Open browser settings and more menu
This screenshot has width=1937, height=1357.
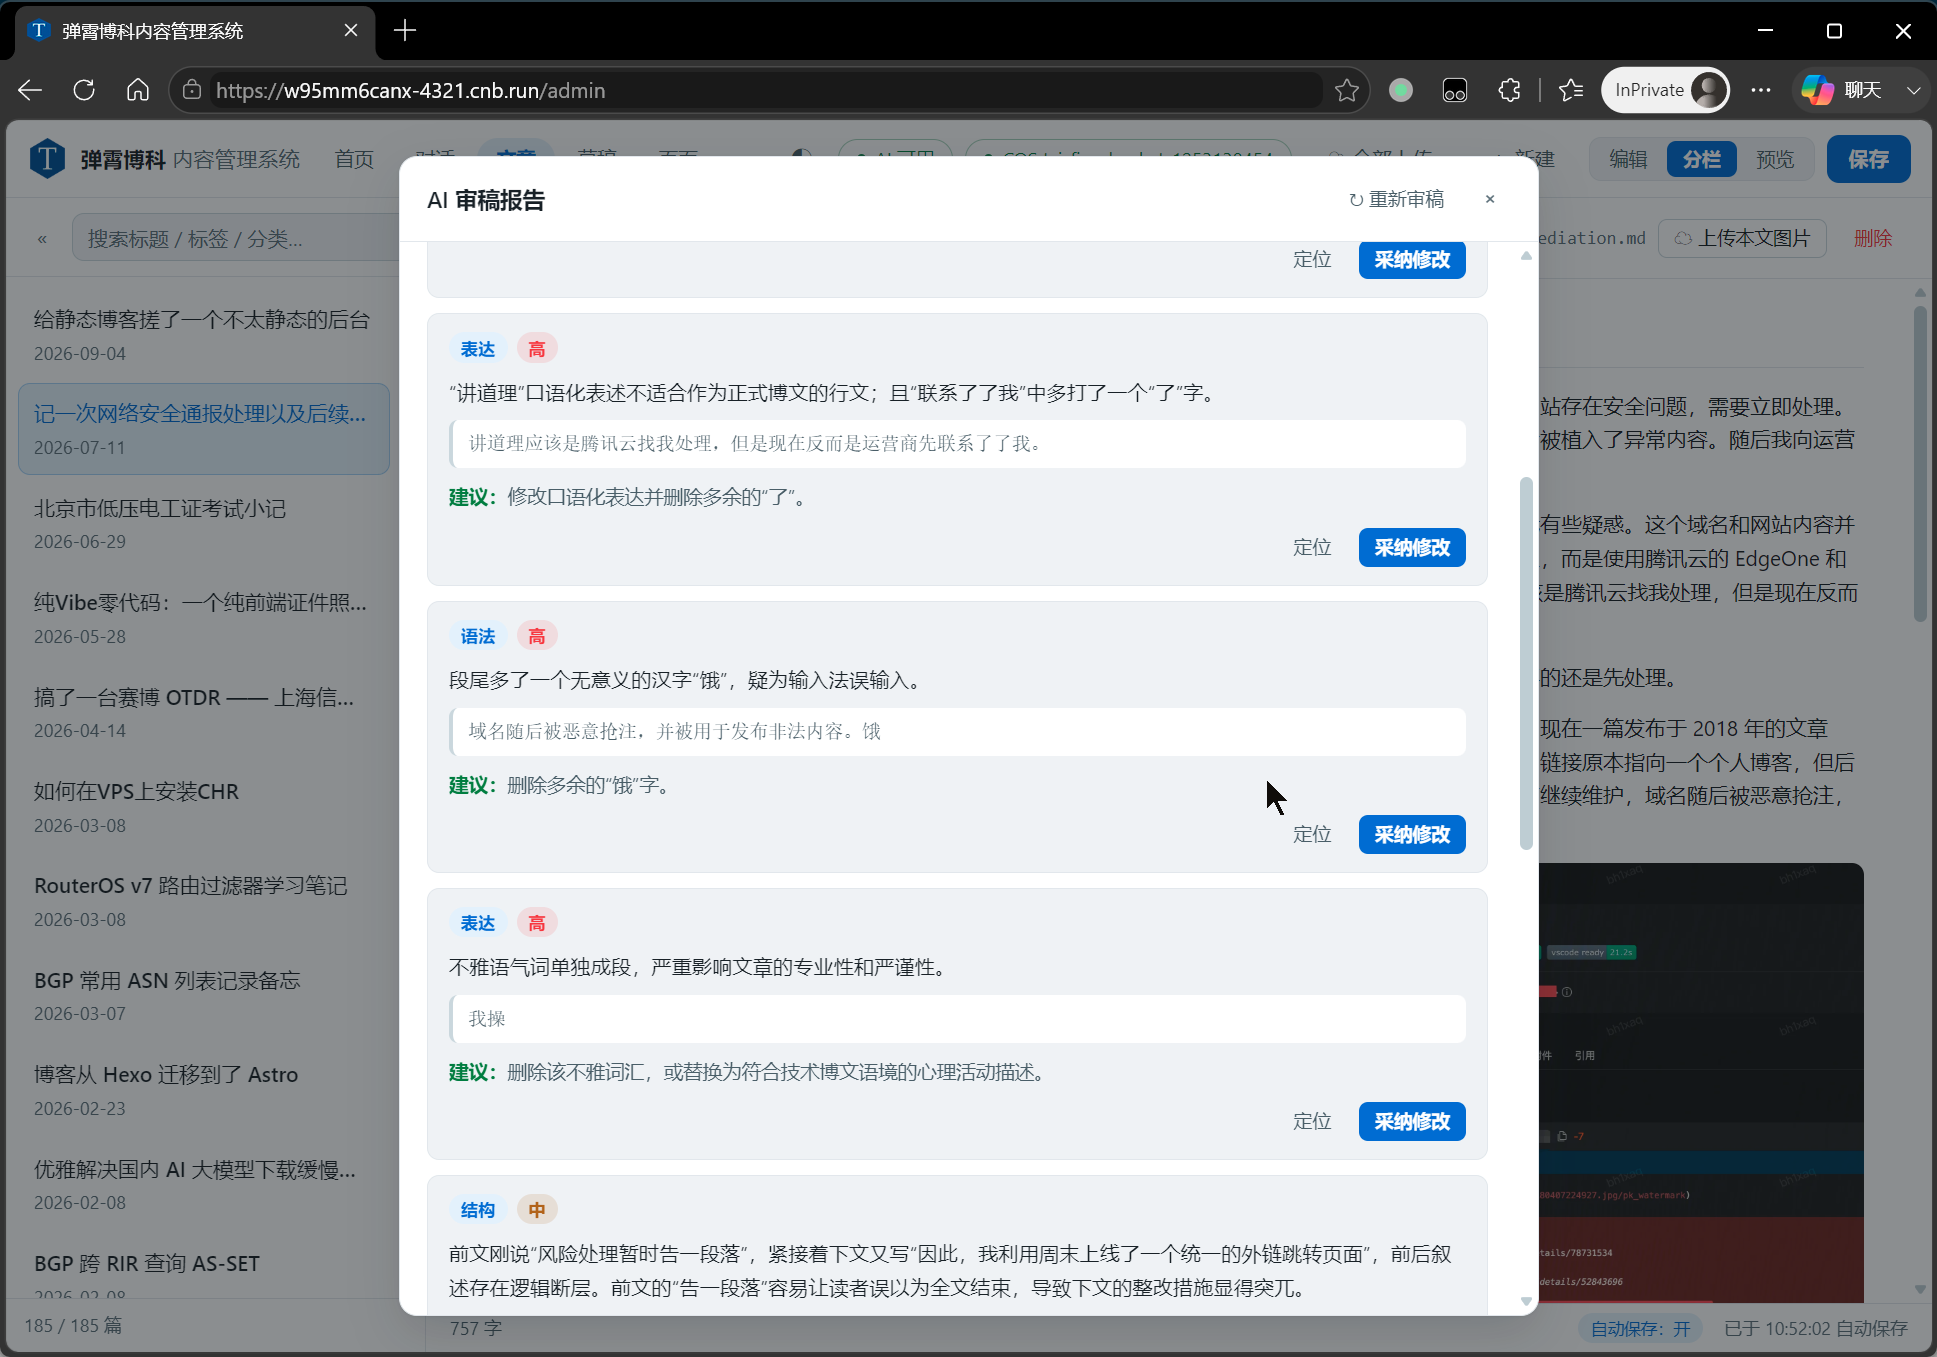1760,90
